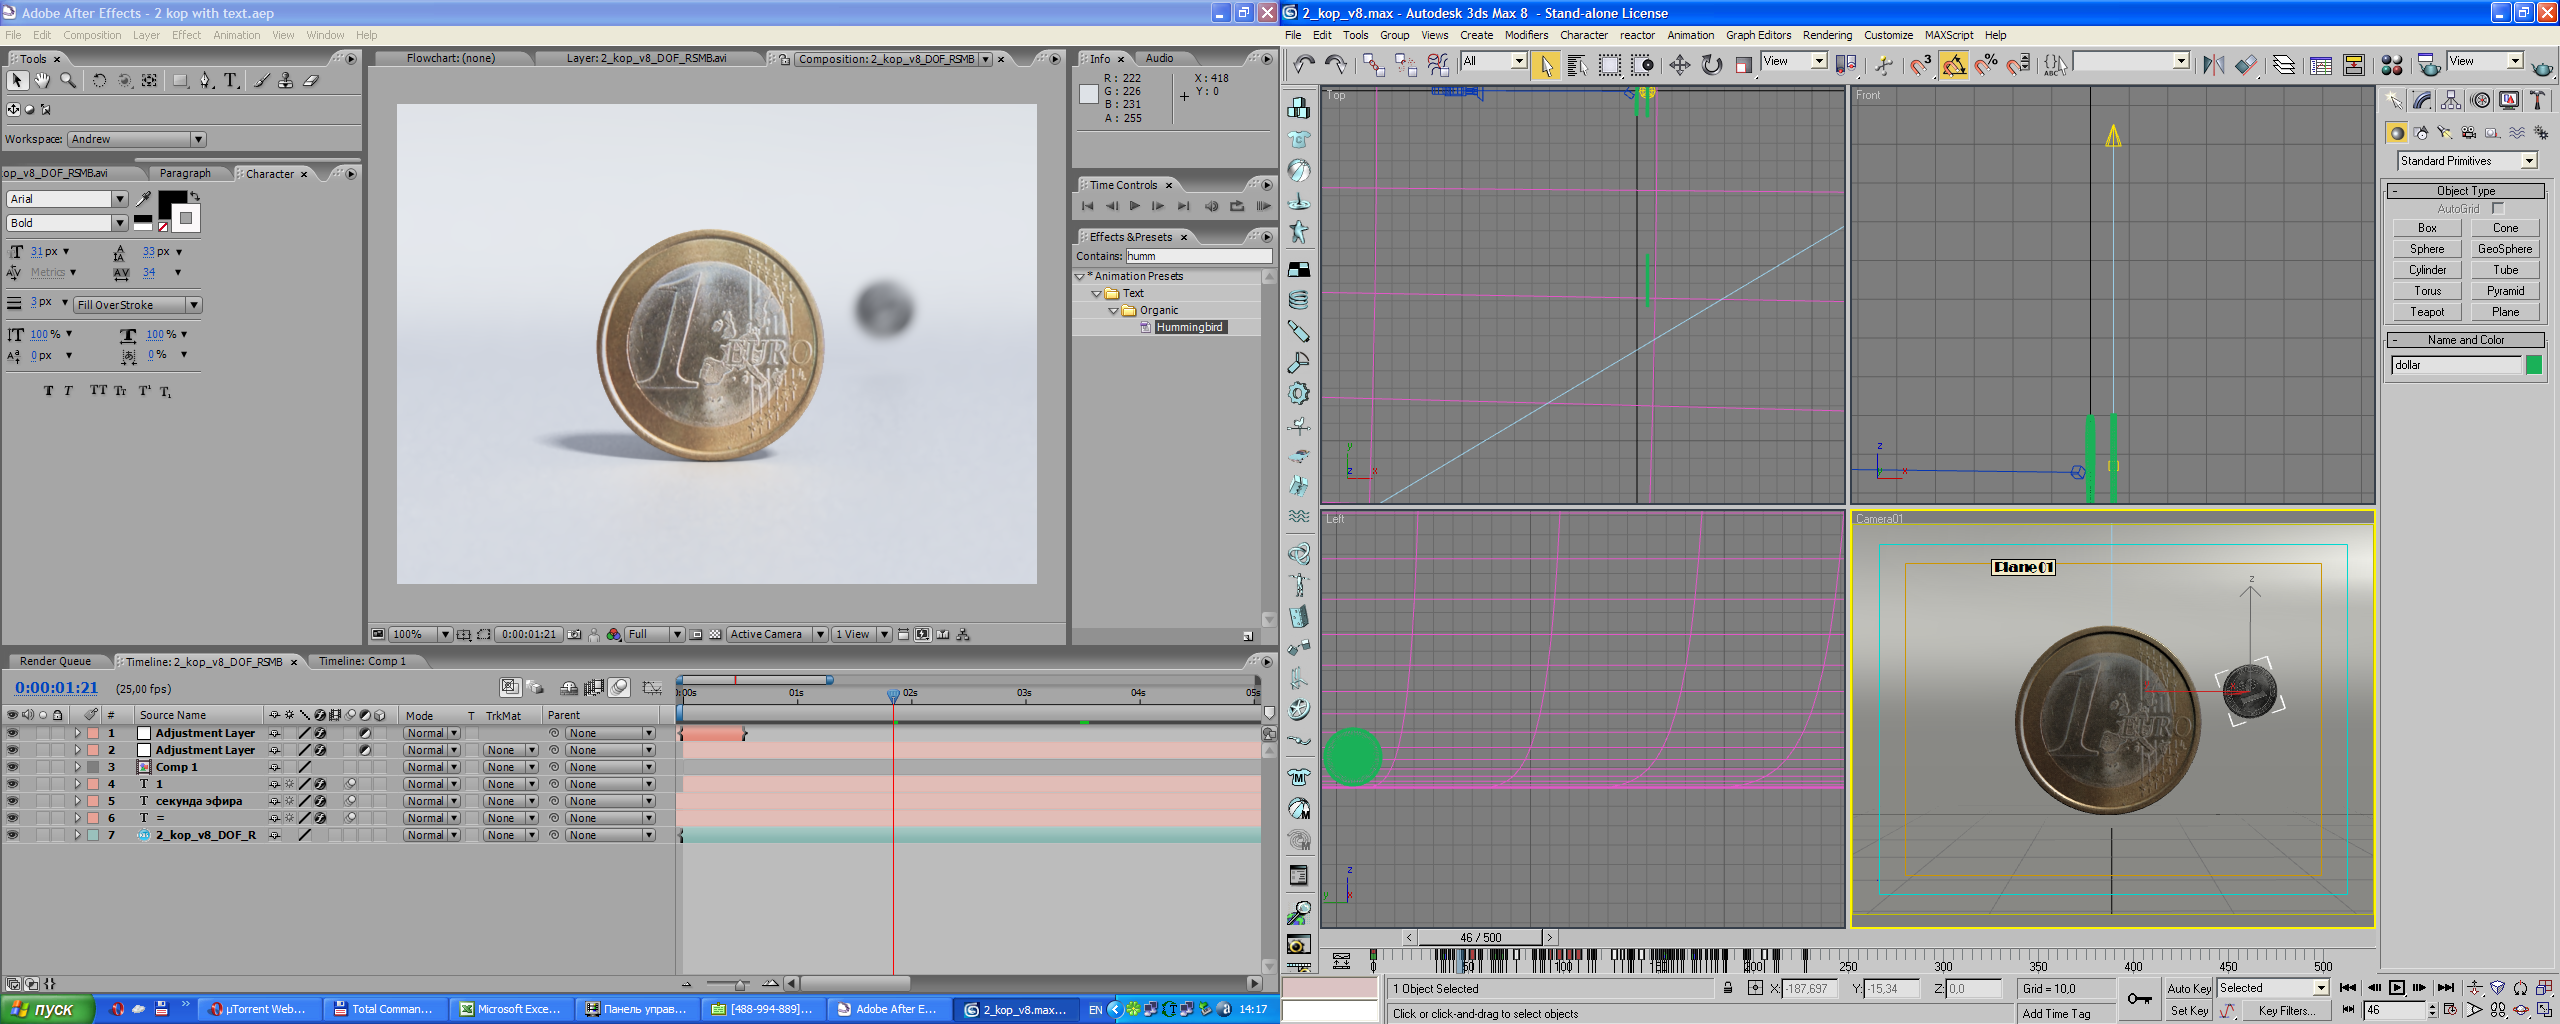Screen dimensions: 2560x1024
Task: Create a Teapot primitive in 3ds Max
Action: [2427, 312]
